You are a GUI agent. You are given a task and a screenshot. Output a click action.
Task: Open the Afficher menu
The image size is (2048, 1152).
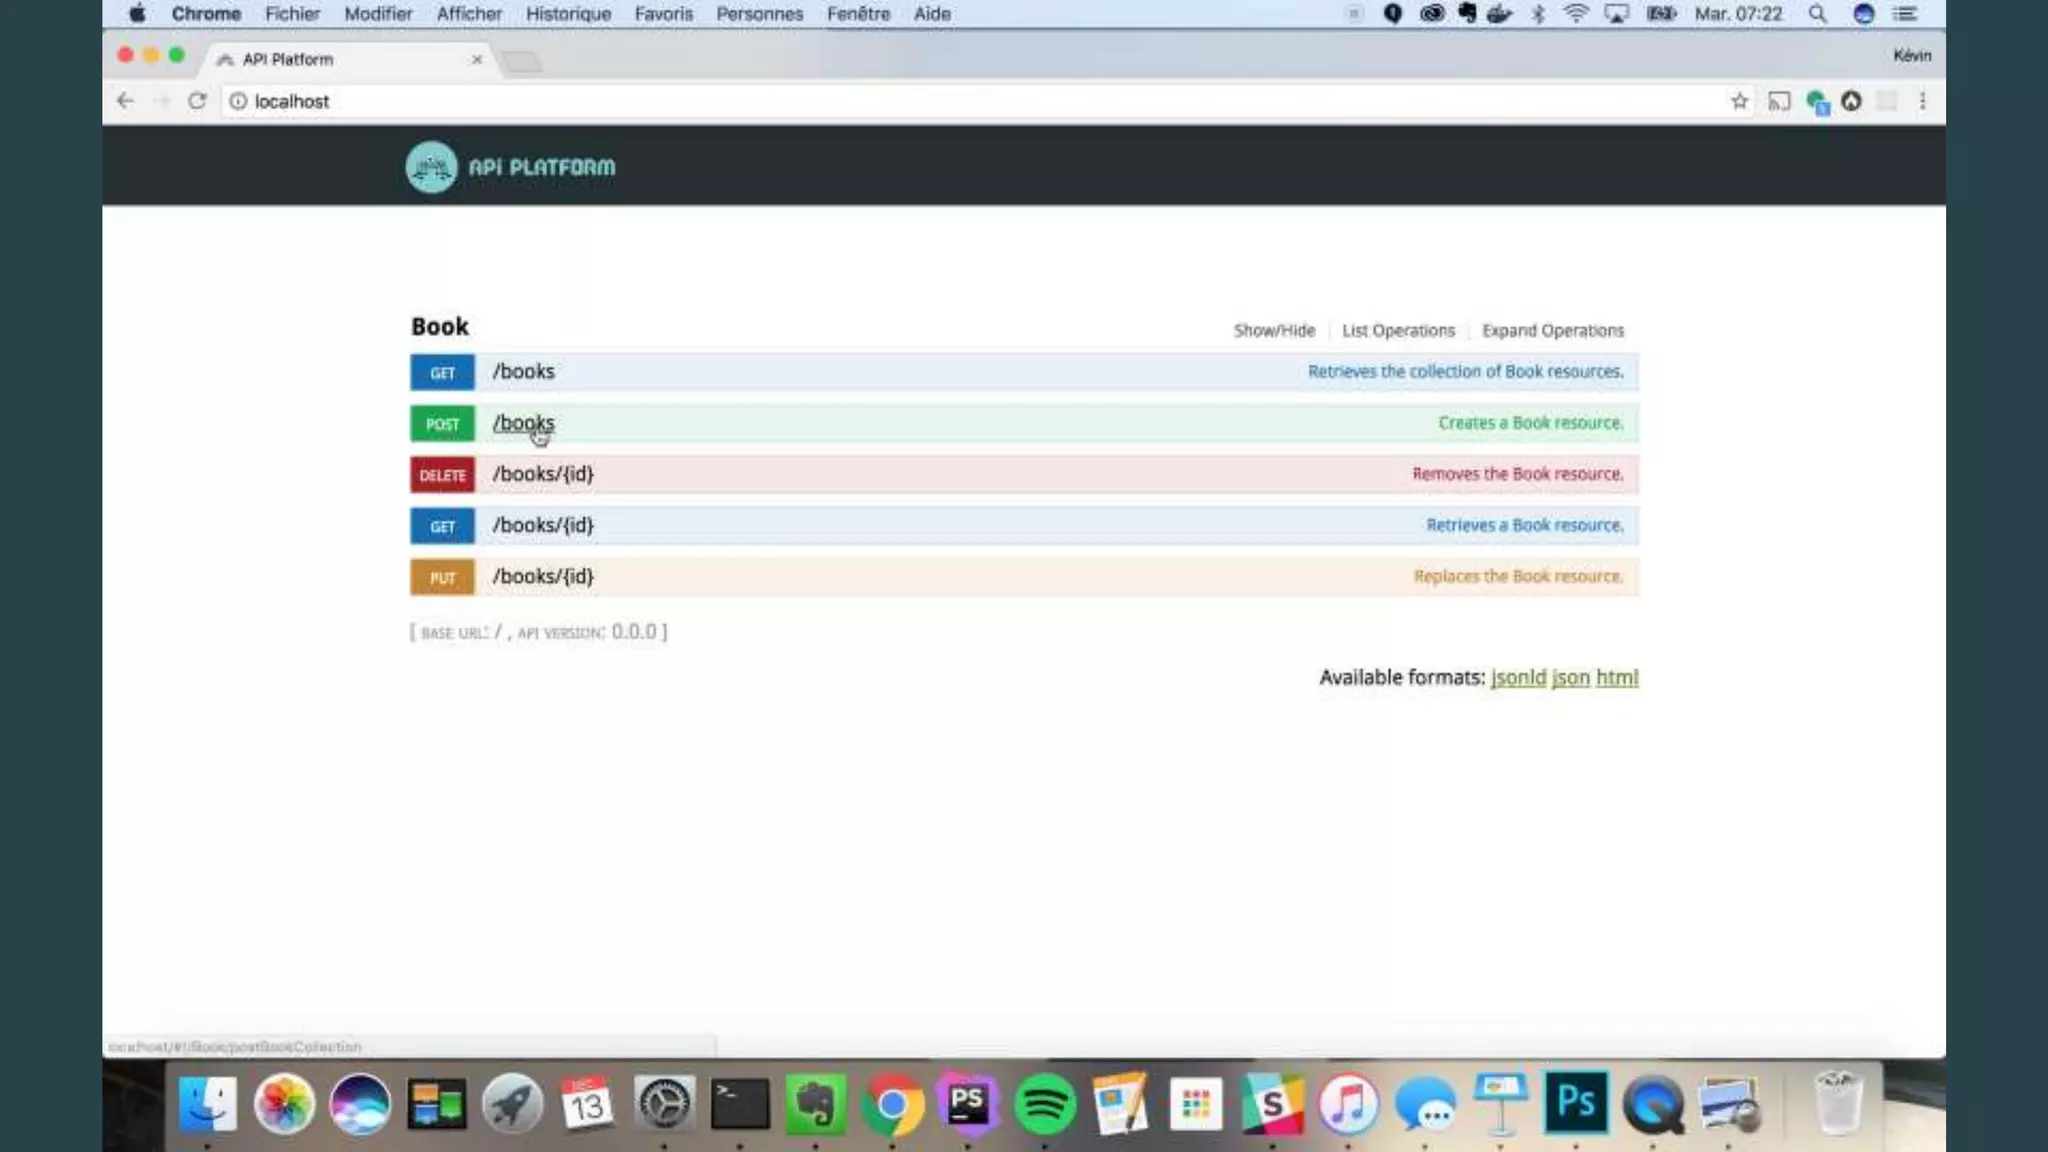(x=468, y=14)
